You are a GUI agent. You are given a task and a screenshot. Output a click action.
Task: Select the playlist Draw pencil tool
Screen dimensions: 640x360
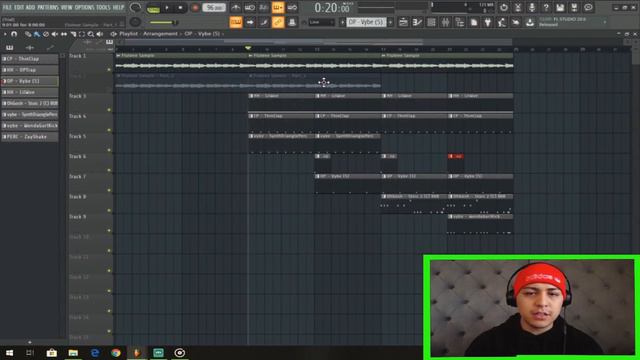(x=28, y=34)
